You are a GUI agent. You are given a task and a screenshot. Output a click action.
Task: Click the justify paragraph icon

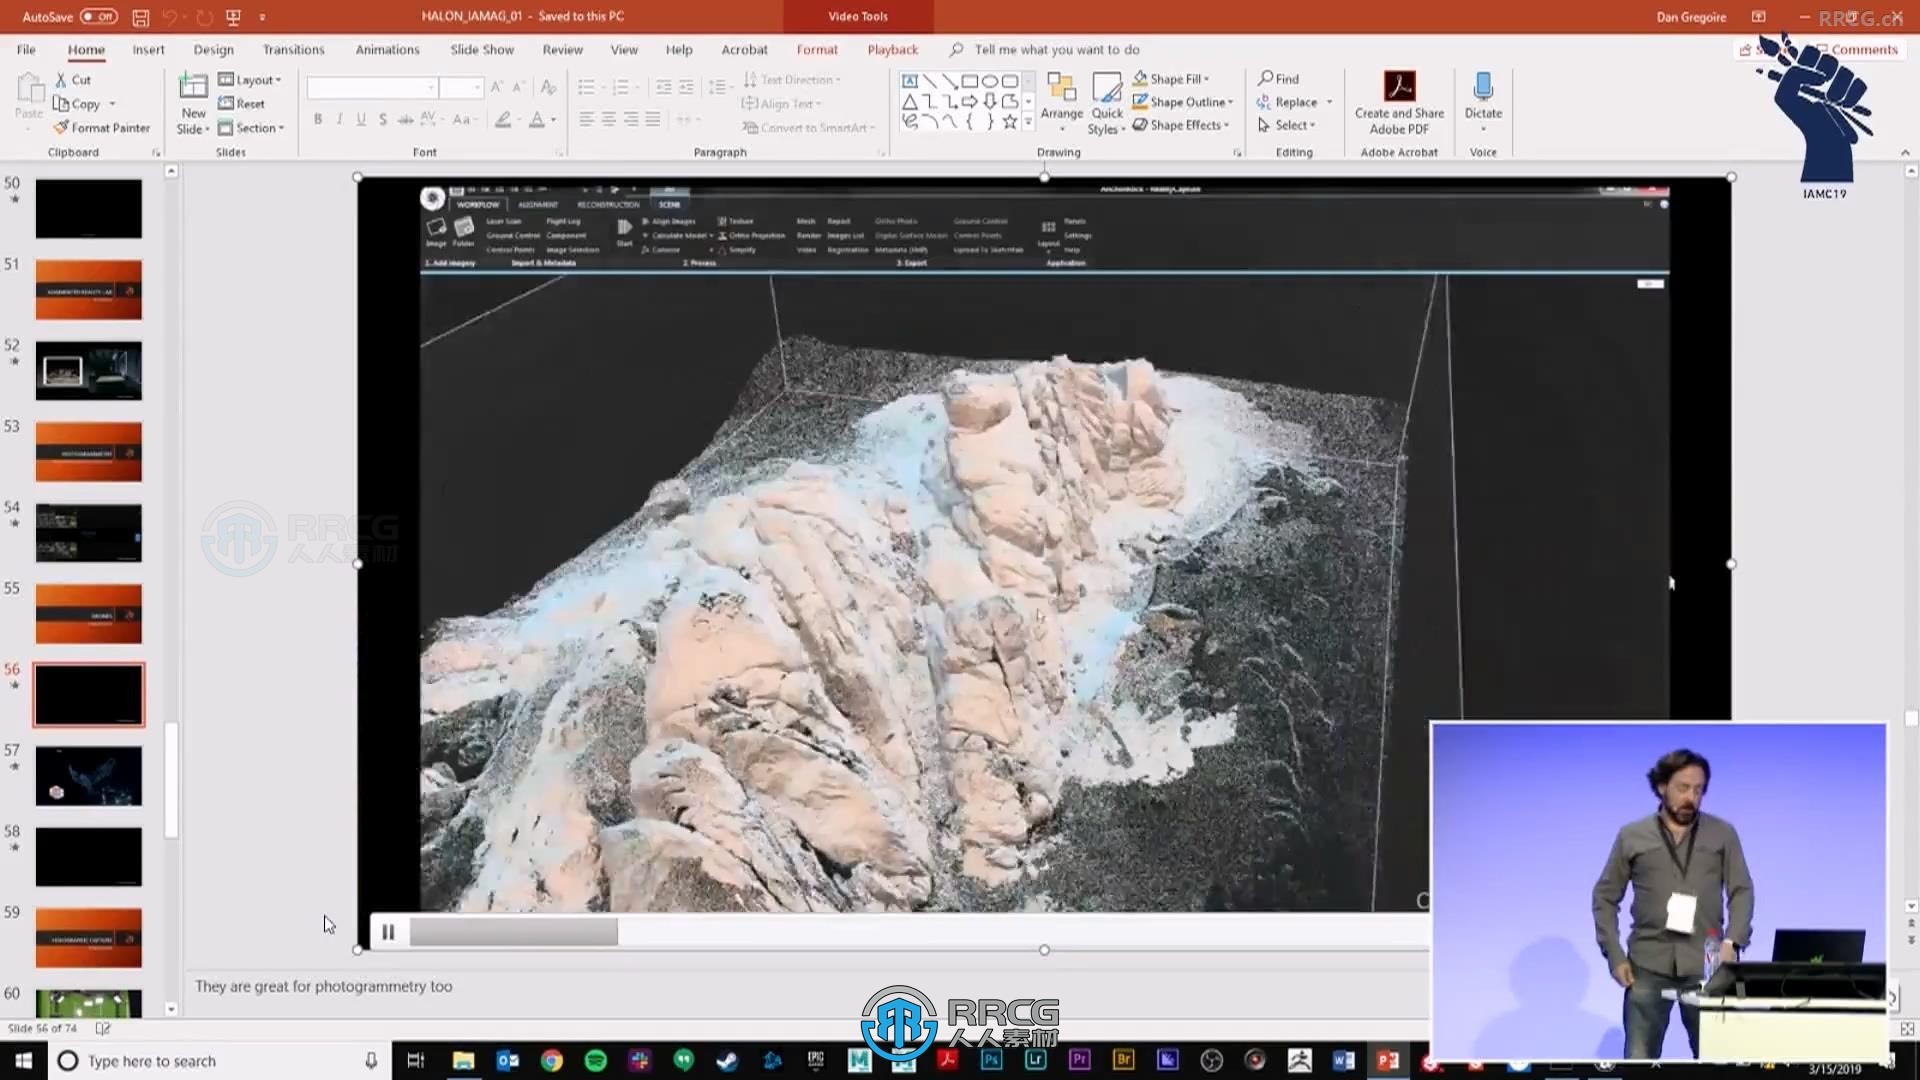click(x=653, y=119)
